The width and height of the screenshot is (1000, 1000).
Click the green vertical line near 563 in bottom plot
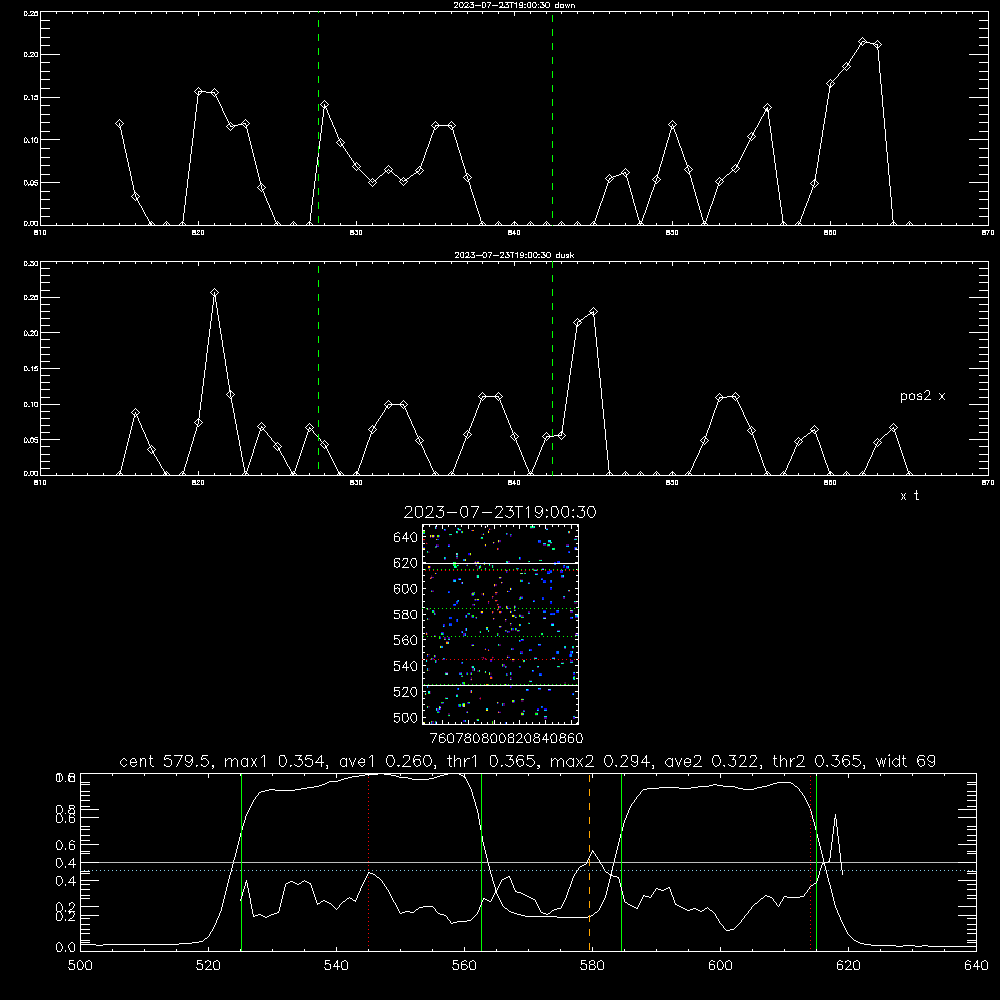coord(482,862)
